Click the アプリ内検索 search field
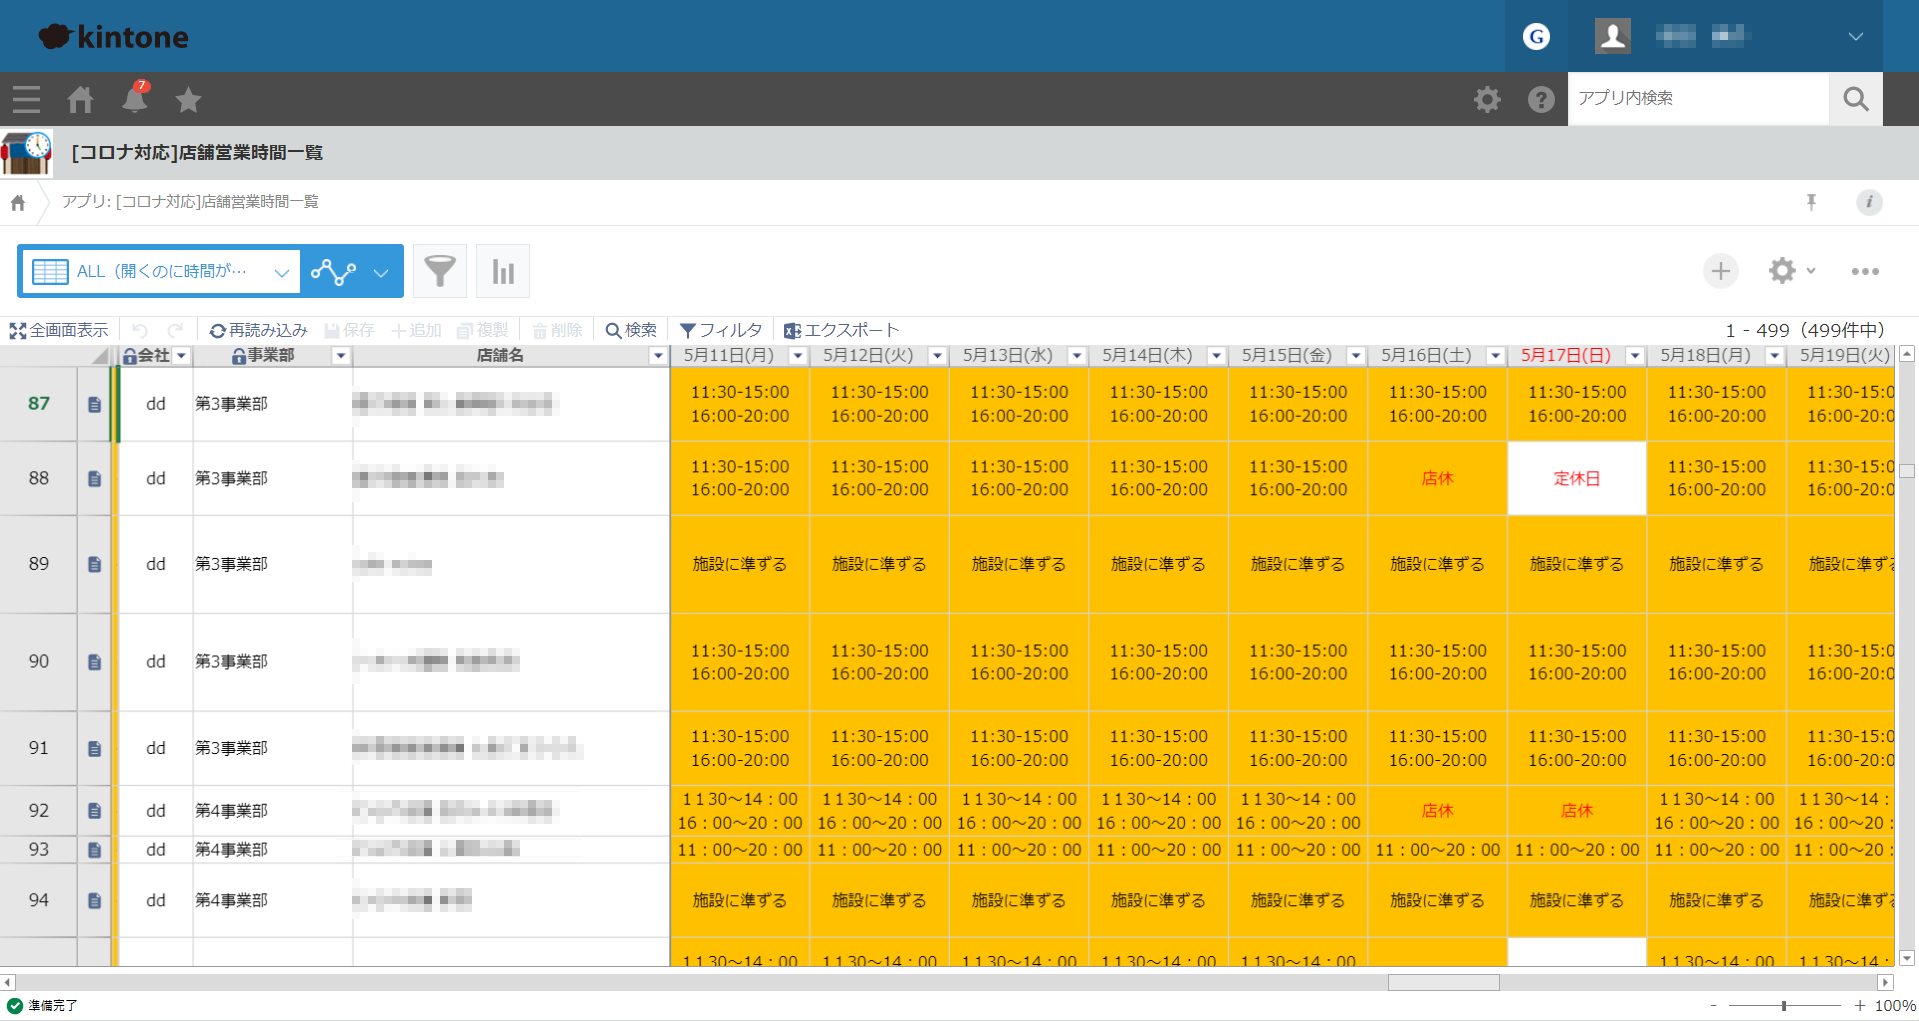This screenshot has width=1919, height=1021. 1697,98
